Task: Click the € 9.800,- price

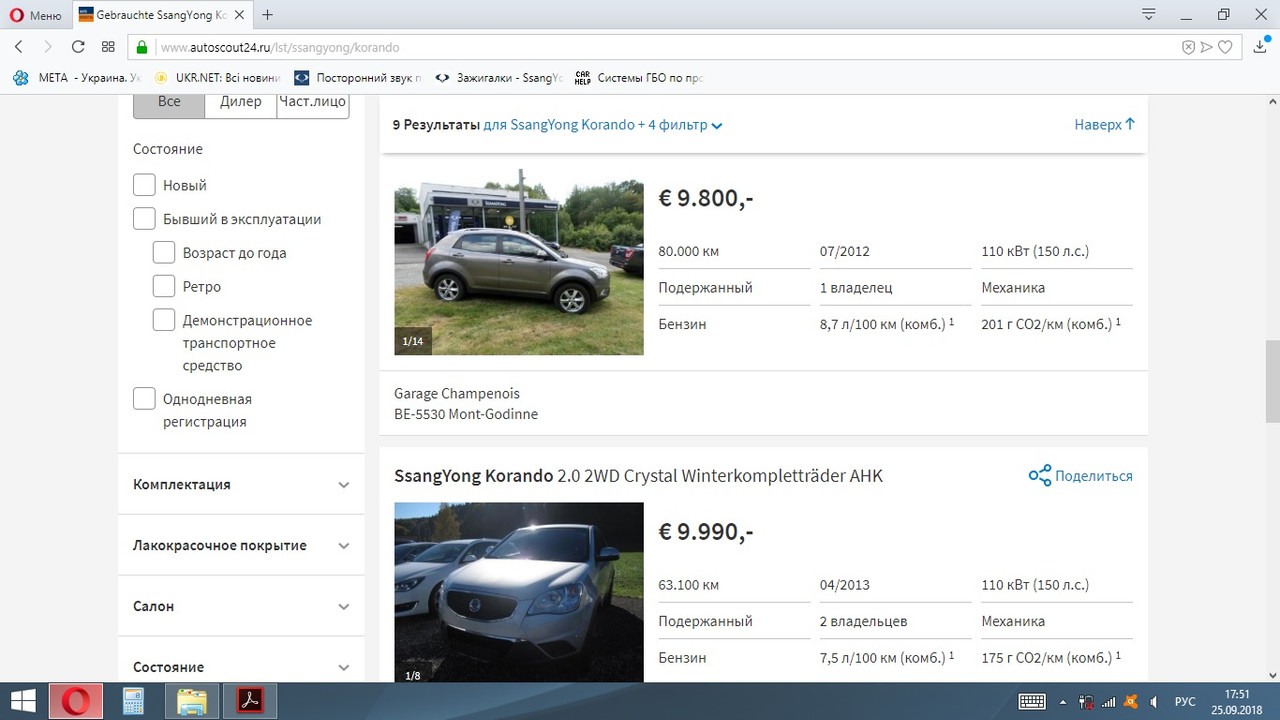Action: point(706,198)
